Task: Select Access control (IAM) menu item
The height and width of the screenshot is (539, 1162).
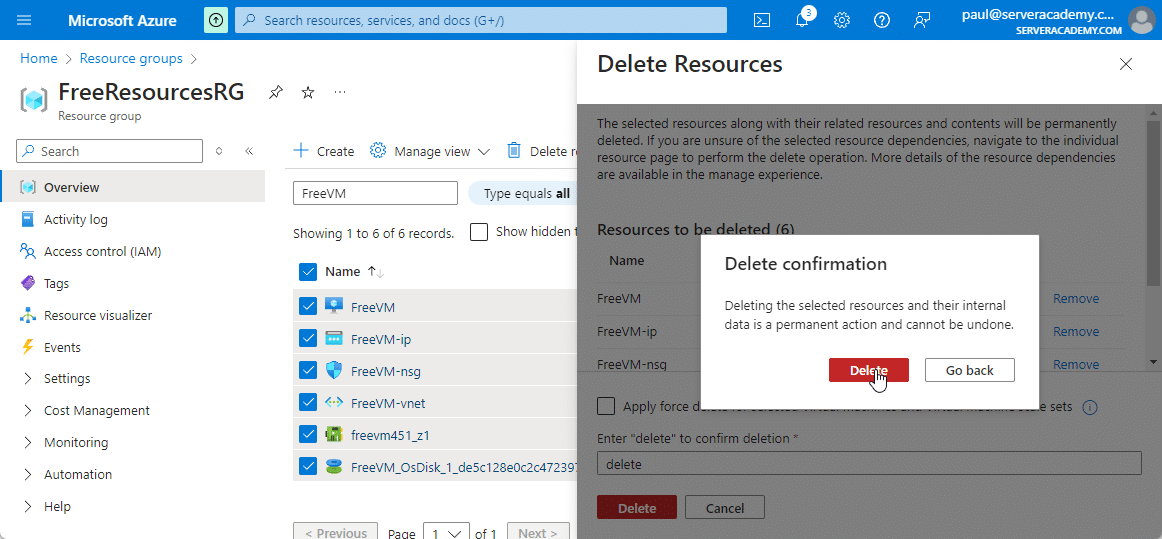Action: click(102, 252)
